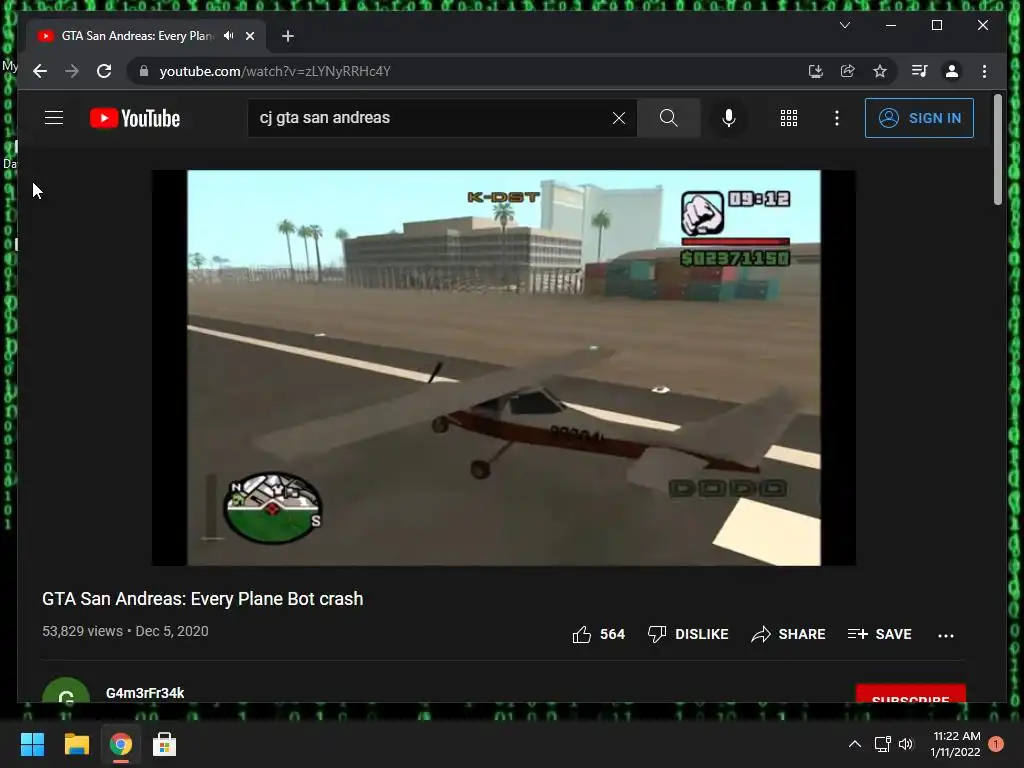Open the YouTube apps grid icon
The image size is (1024, 768).
(789, 118)
